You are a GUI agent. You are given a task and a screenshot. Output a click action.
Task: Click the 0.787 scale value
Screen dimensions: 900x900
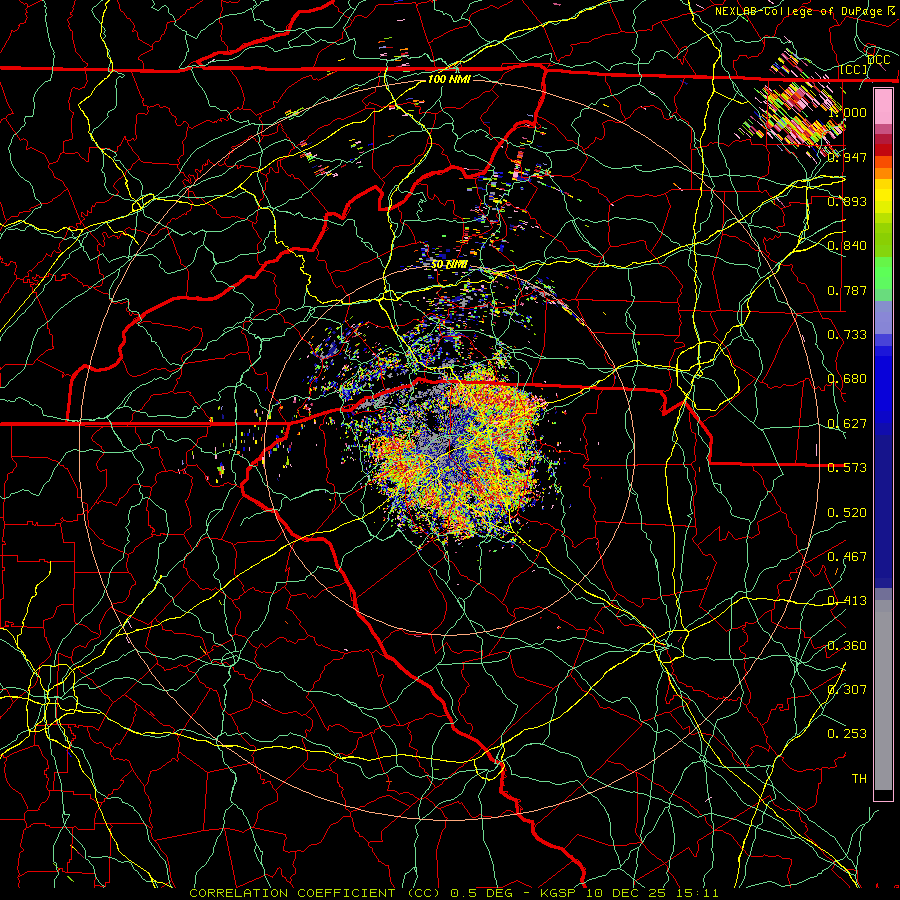[x=847, y=290]
